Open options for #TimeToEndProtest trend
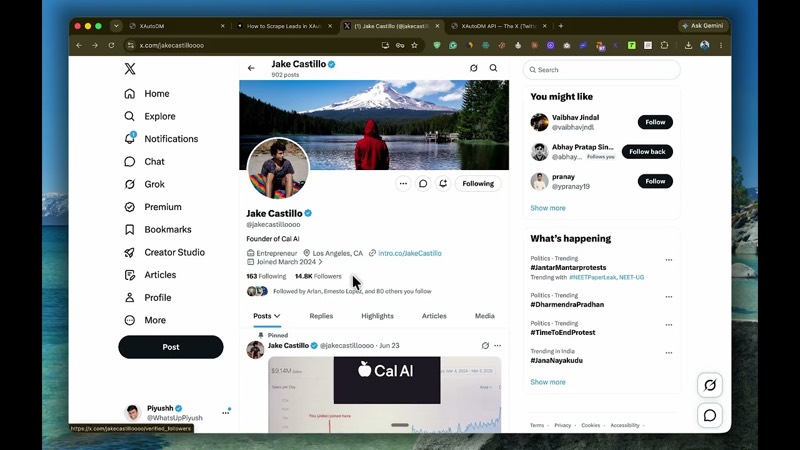This screenshot has width=800, height=450. pyautogui.click(x=668, y=324)
